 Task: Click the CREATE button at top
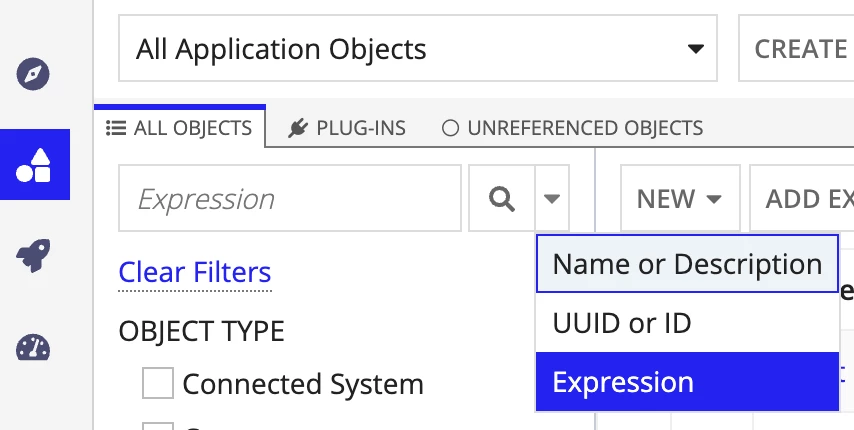(800, 48)
